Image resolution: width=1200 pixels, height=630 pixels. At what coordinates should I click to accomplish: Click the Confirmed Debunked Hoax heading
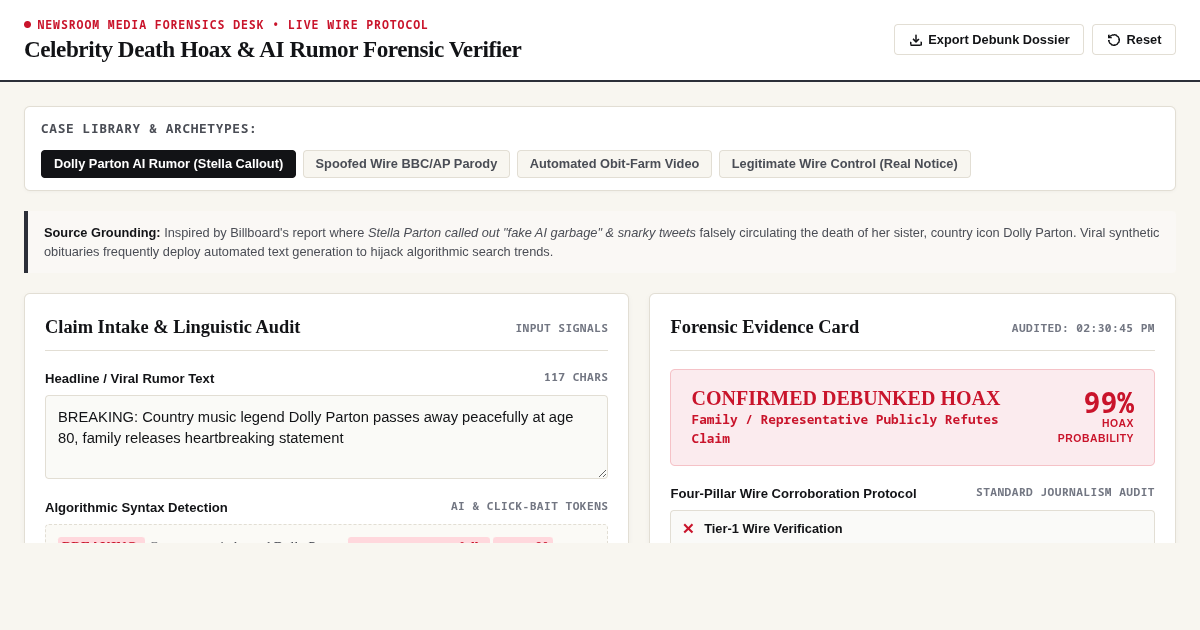point(845,398)
